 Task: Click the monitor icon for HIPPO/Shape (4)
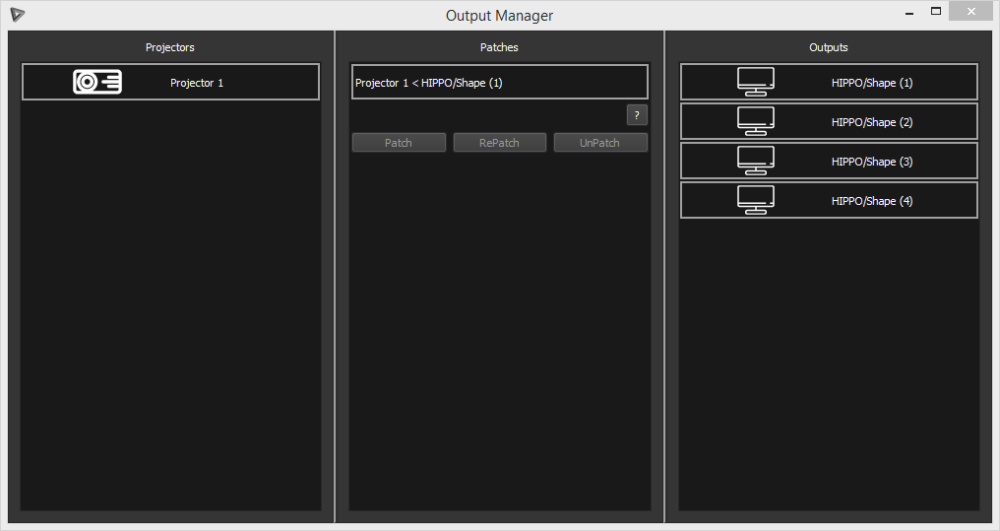[x=756, y=200]
